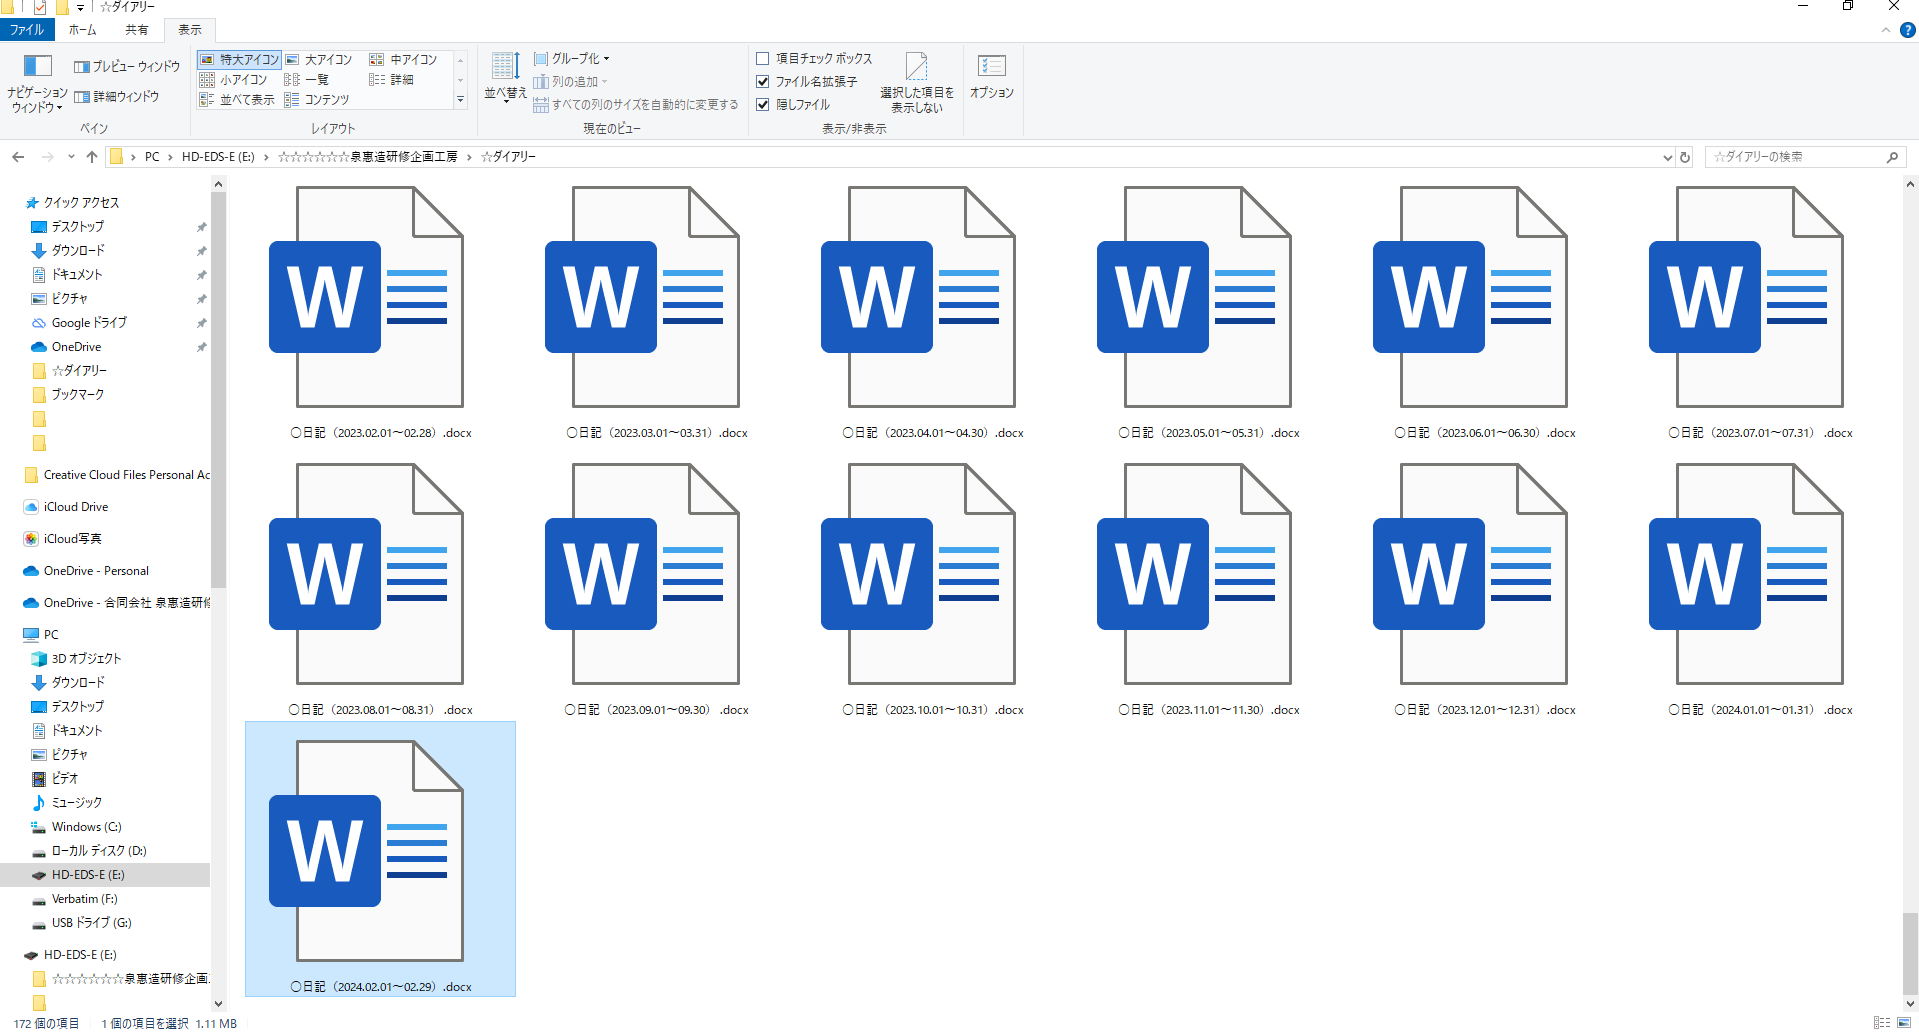Open the Navigation pane dropdown button
The width and height of the screenshot is (1919, 1035).
(x=37, y=84)
